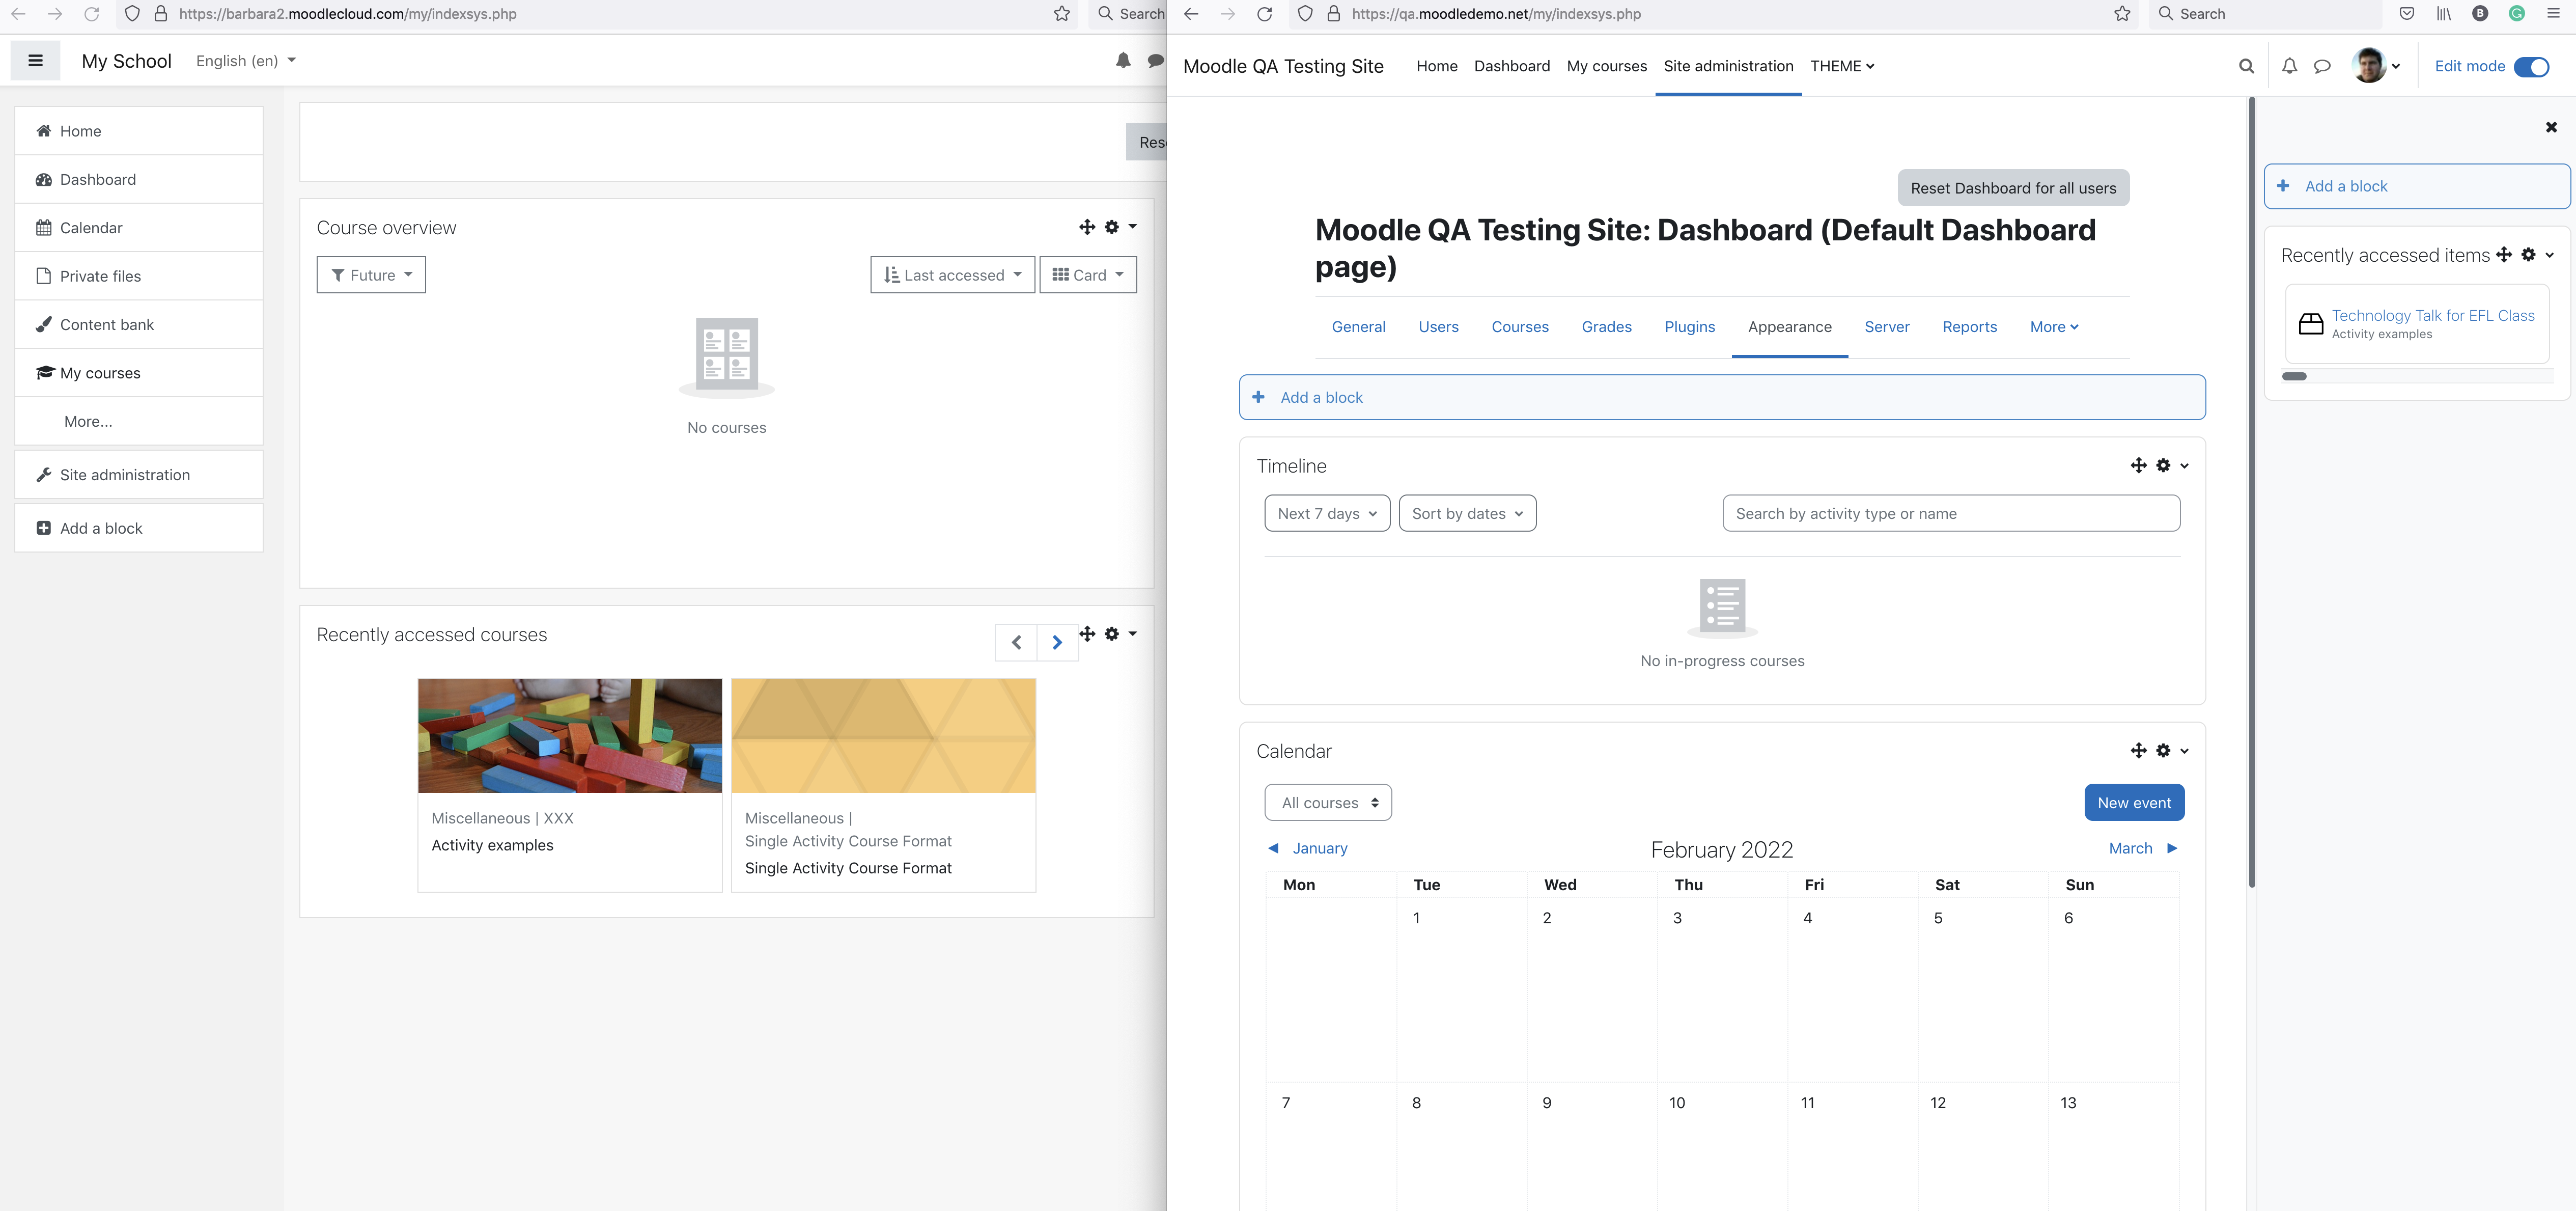Reload the qa.moodledemo.net page
This screenshot has height=1211, width=2576.
click(x=1264, y=14)
